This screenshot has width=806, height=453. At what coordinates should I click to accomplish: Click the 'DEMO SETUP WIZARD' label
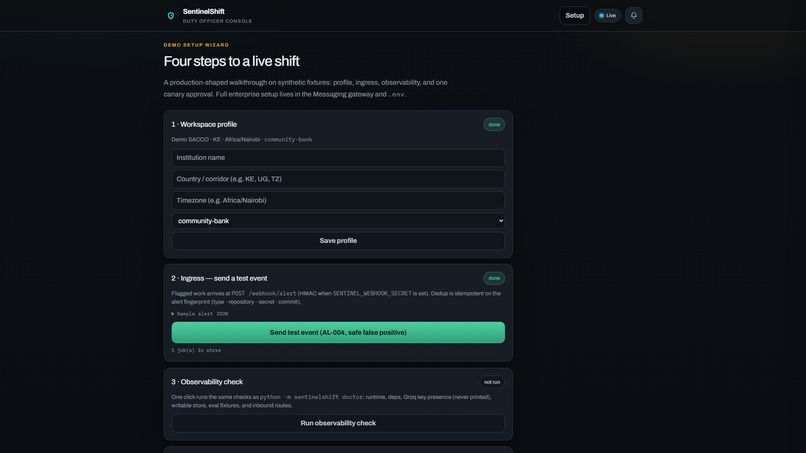coord(196,45)
